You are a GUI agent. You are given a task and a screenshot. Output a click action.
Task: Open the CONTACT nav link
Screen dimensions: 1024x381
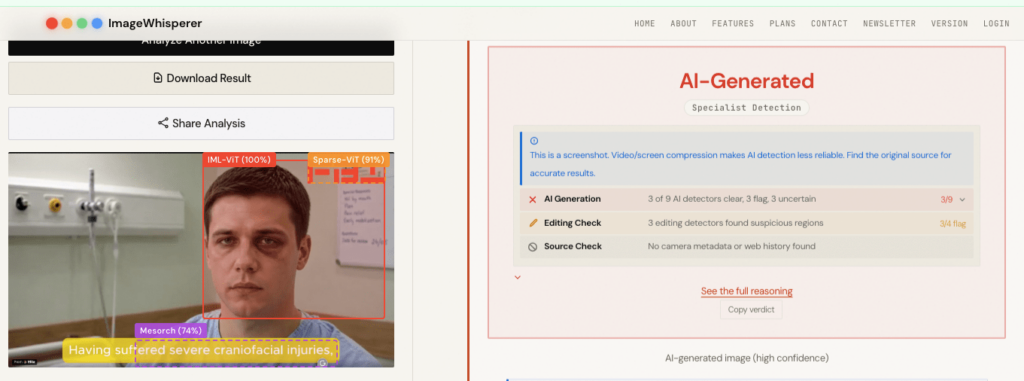click(x=829, y=24)
